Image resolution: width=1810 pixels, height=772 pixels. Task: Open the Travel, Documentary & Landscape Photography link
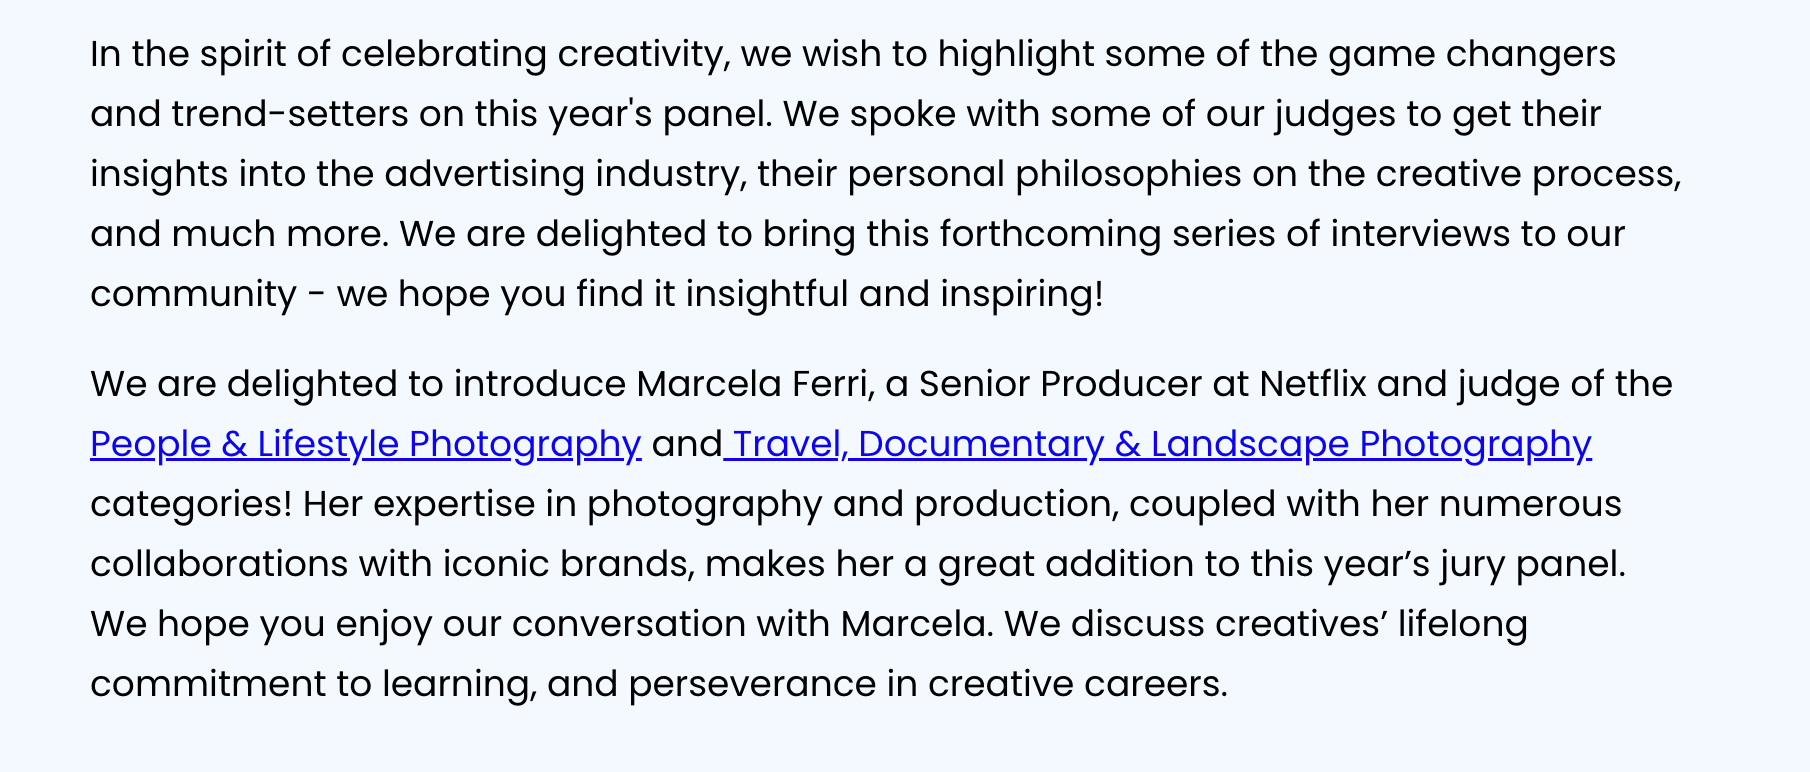[x=1160, y=444]
